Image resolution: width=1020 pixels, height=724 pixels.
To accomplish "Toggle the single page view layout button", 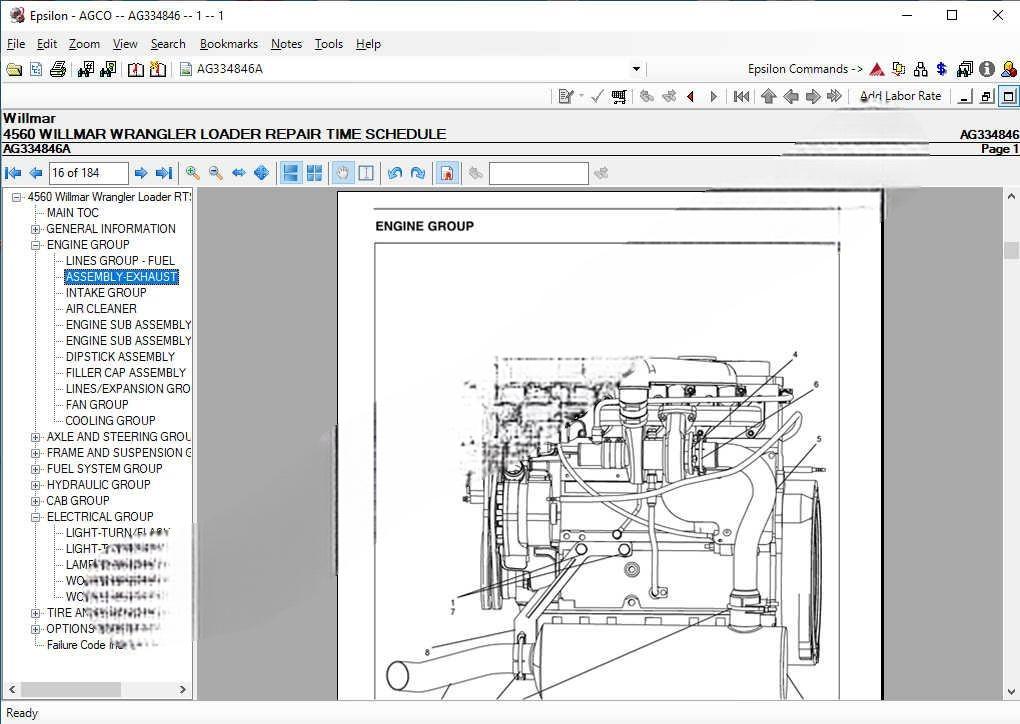I will (289, 172).
